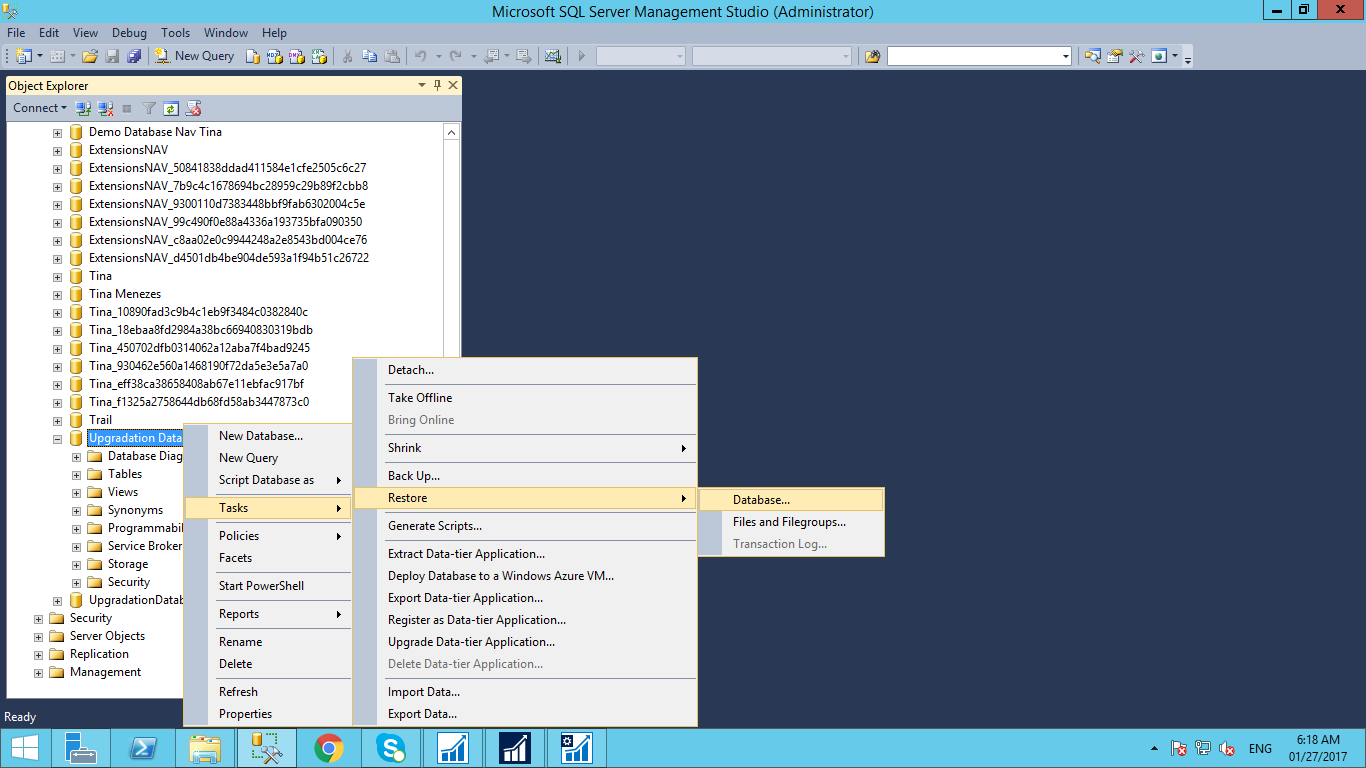
Task: Open the Debug menu
Action: point(129,33)
